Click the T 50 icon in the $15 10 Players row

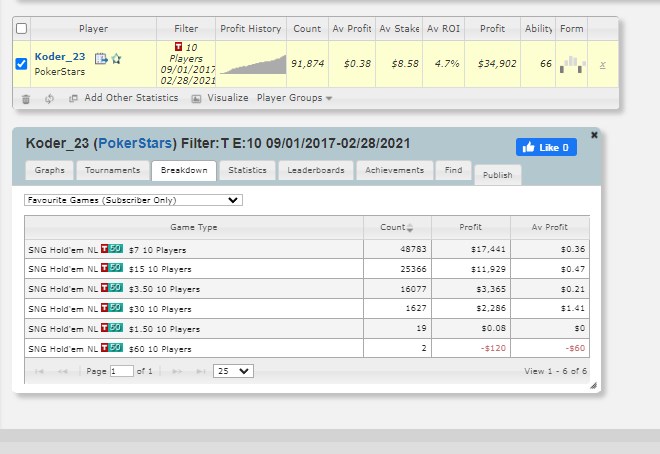[x=112, y=268]
